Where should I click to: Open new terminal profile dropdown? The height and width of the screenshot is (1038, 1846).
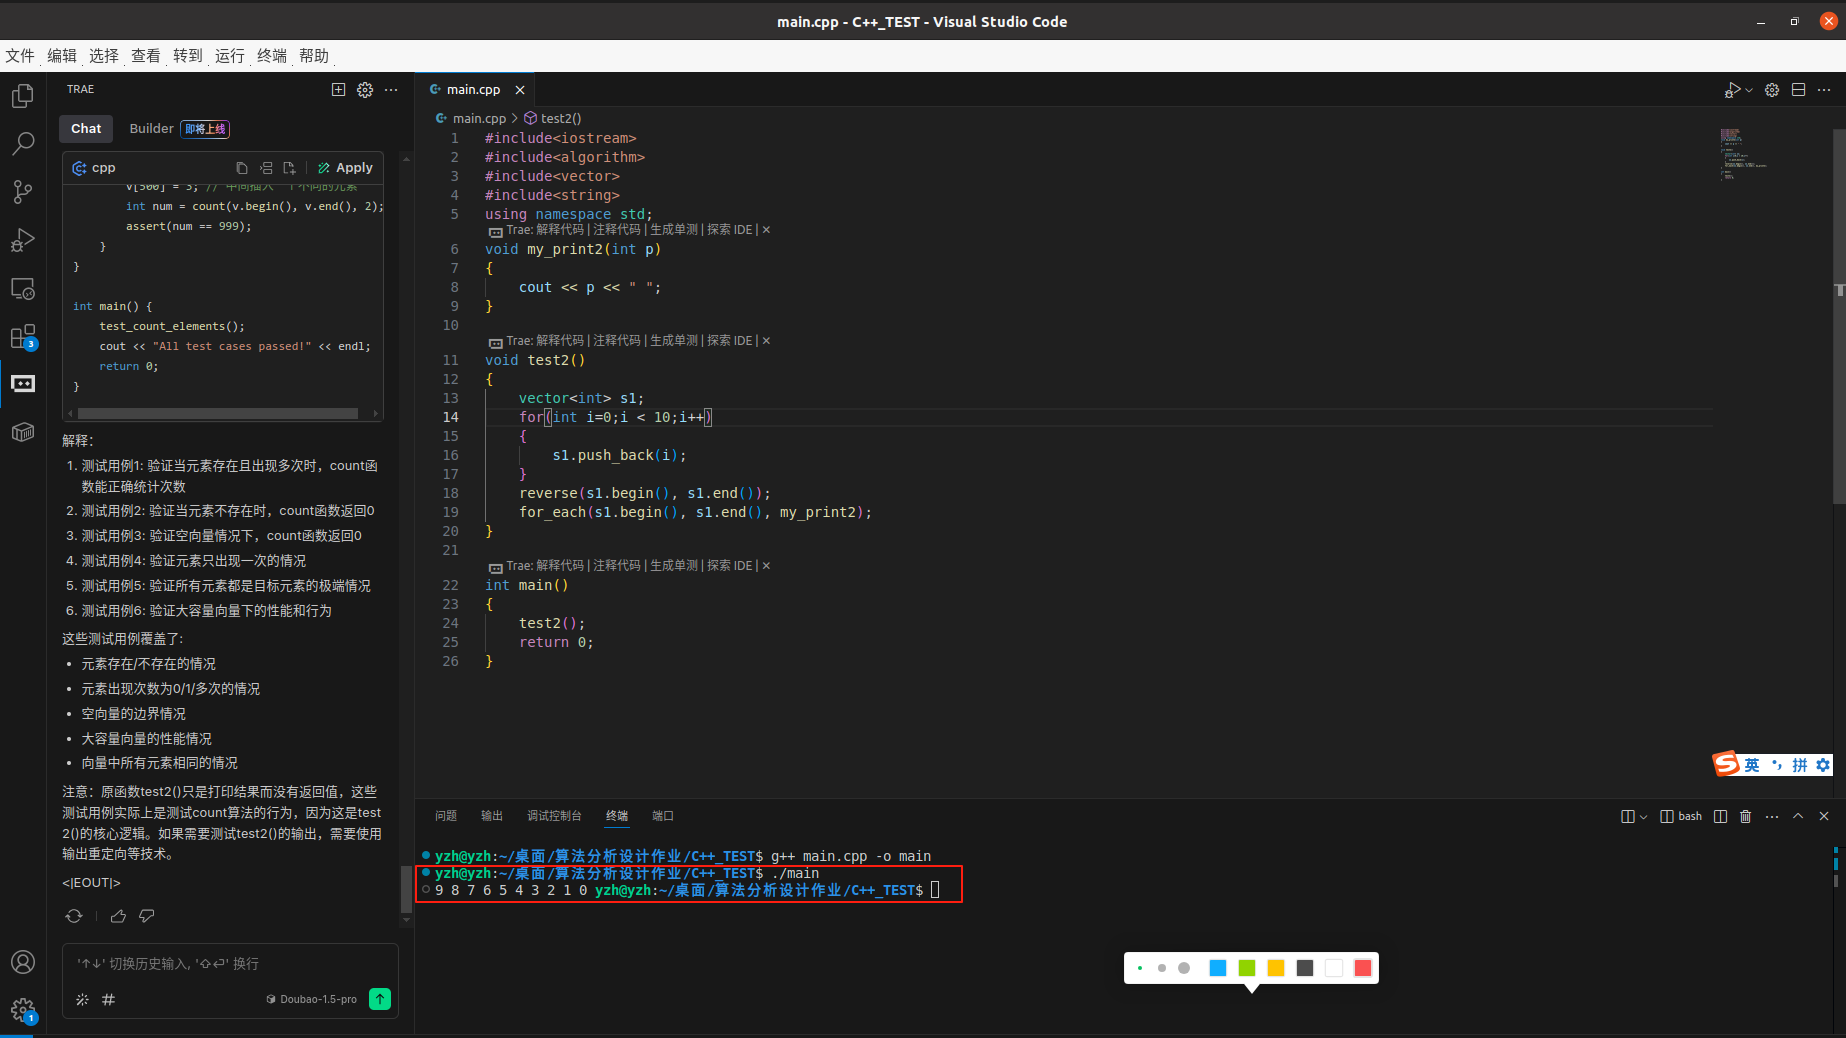(1643, 817)
